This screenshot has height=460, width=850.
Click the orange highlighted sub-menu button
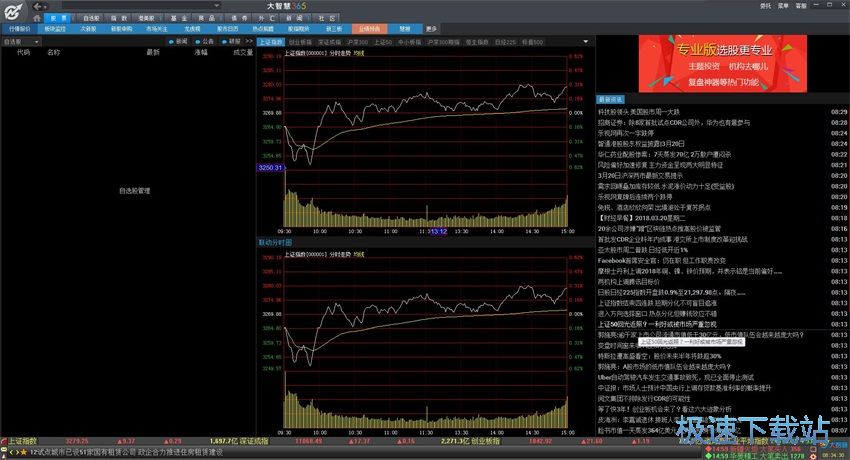coord(369,29)
